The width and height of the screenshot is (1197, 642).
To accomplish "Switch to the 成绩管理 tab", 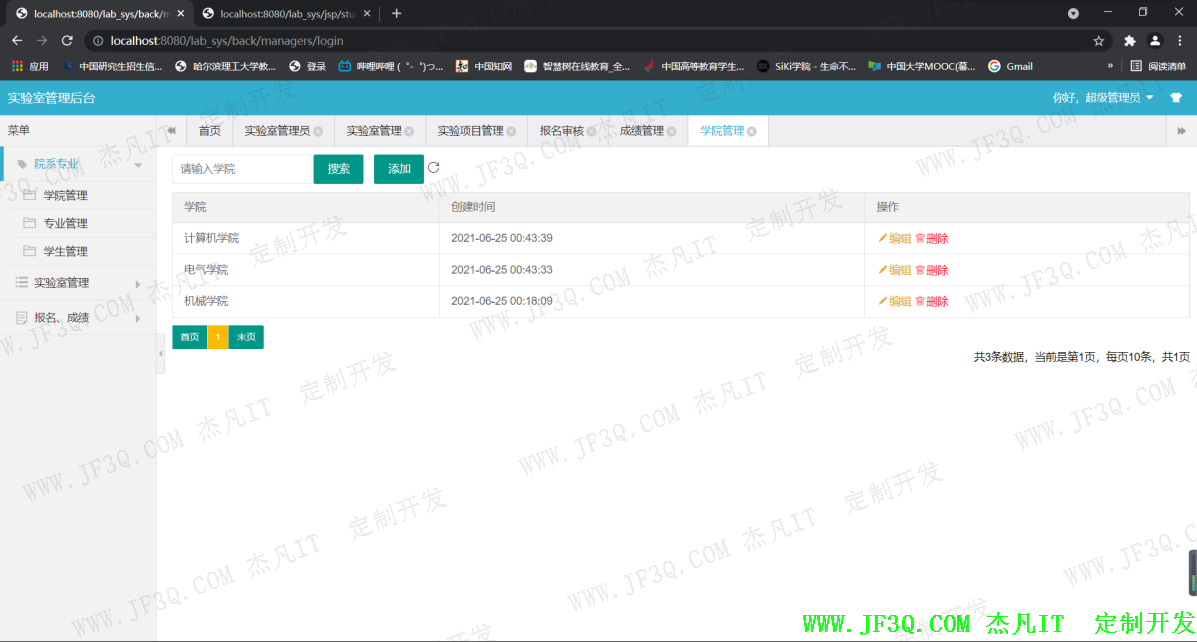I will click(641, 131).
